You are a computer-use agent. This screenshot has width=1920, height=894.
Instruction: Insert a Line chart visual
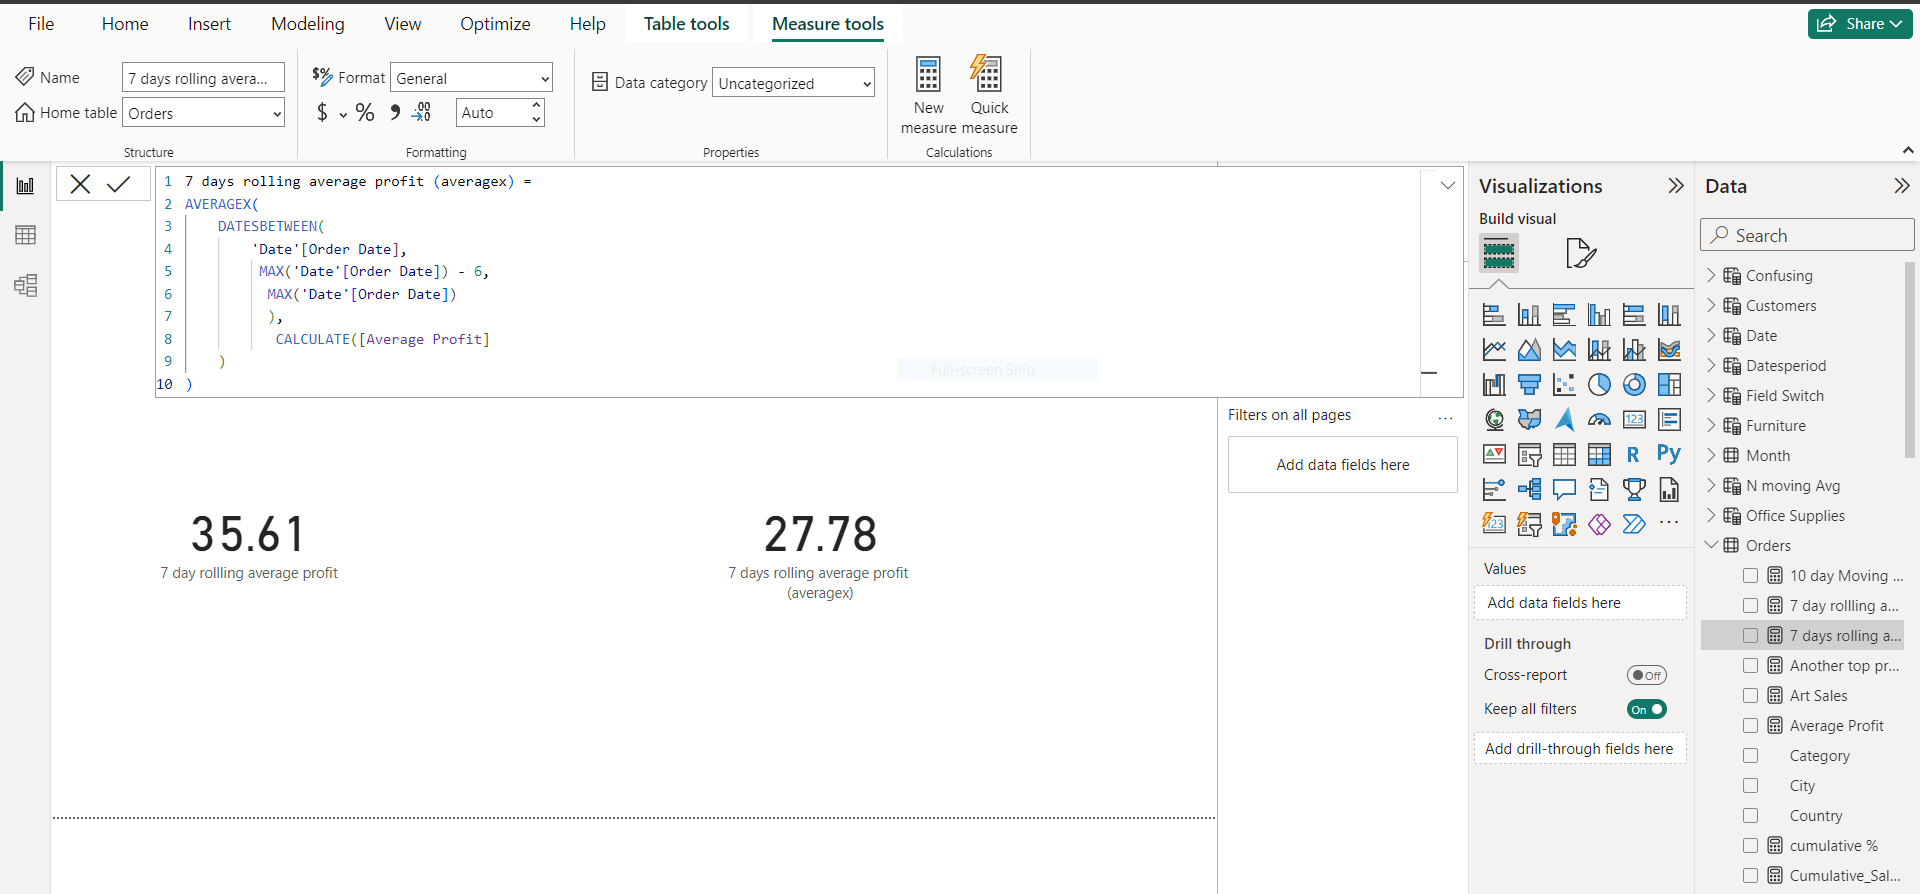(x=1494, y=349)
